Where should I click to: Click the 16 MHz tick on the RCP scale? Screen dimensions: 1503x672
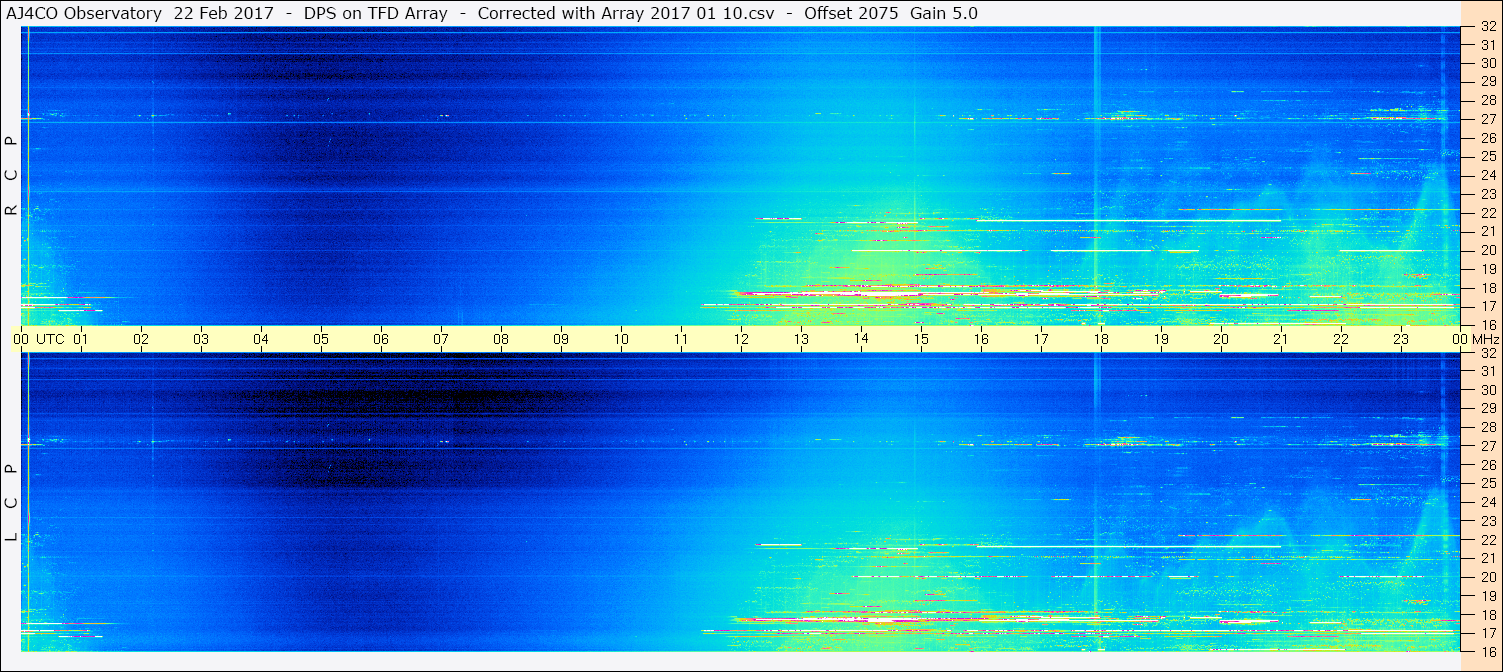1487,324
